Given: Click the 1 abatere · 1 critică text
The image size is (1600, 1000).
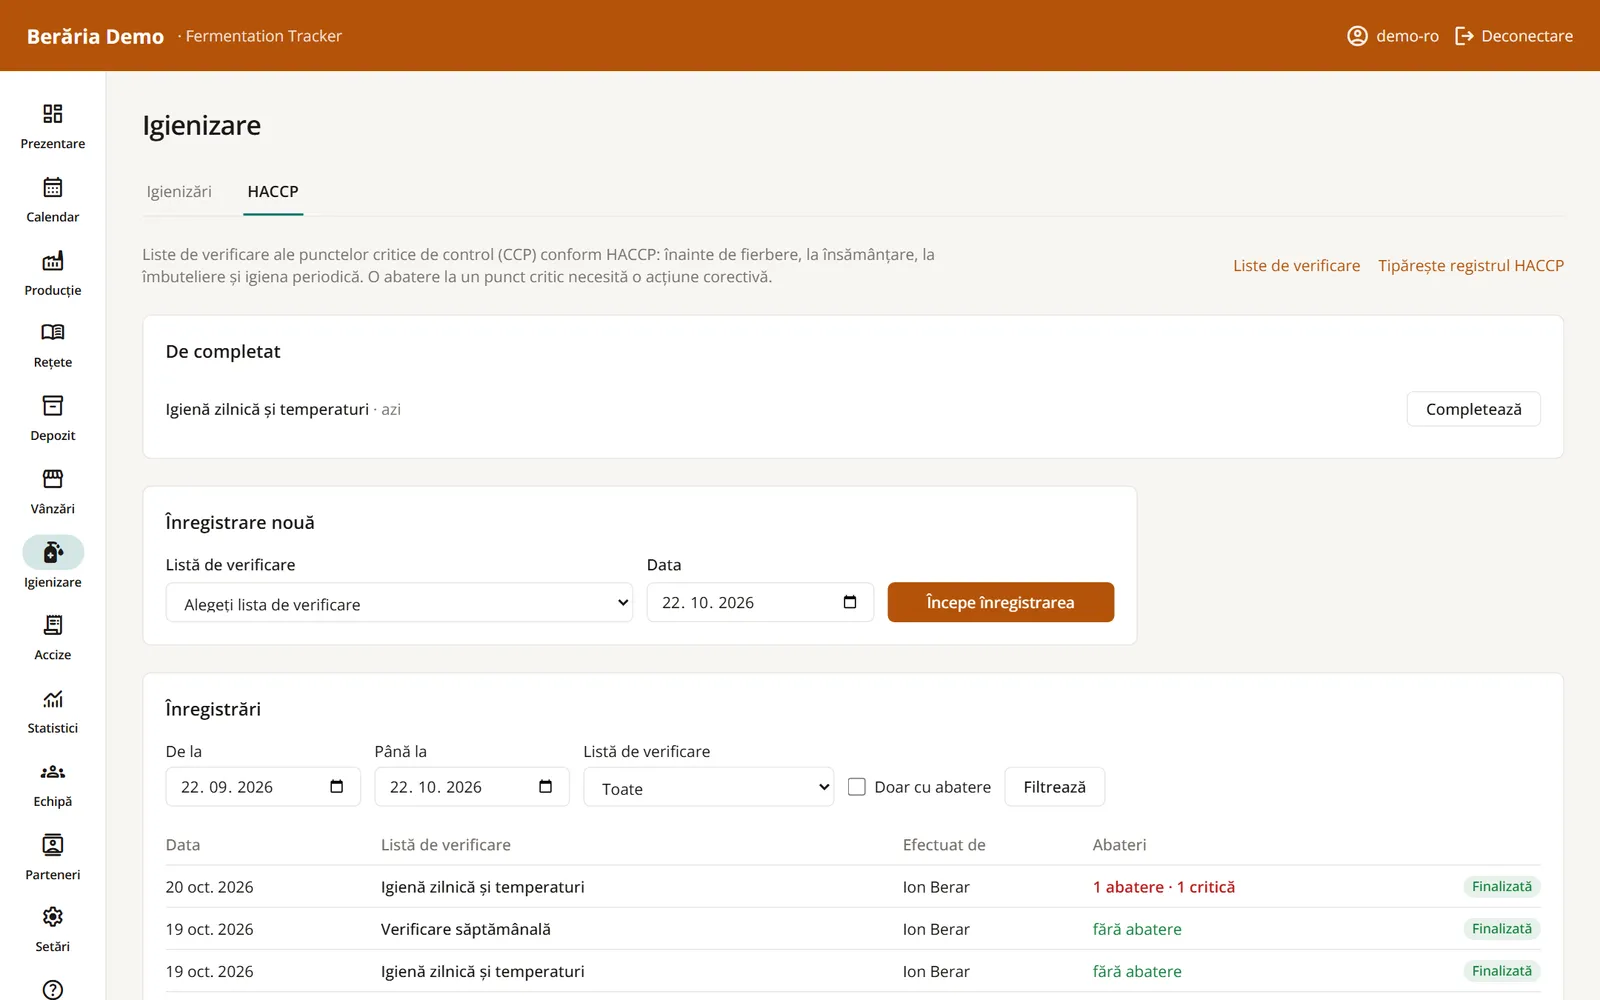Looking at the screenshot, I should pyautogui.click(x=1163, y=887).
